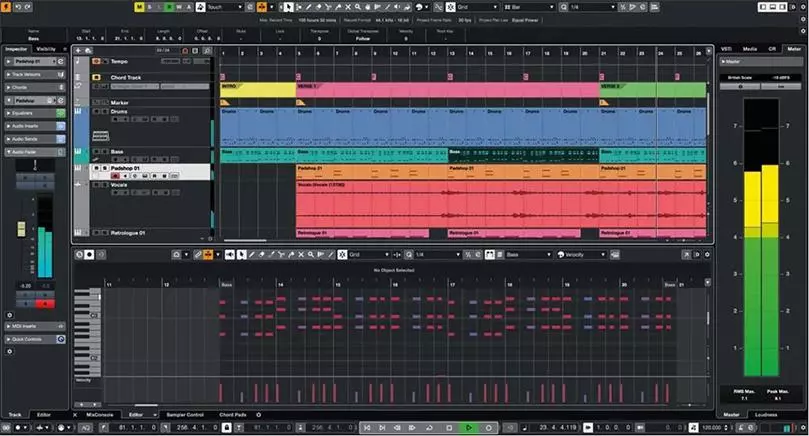Select the Tempo track in track list
The image size is (809, 436).
119,61
